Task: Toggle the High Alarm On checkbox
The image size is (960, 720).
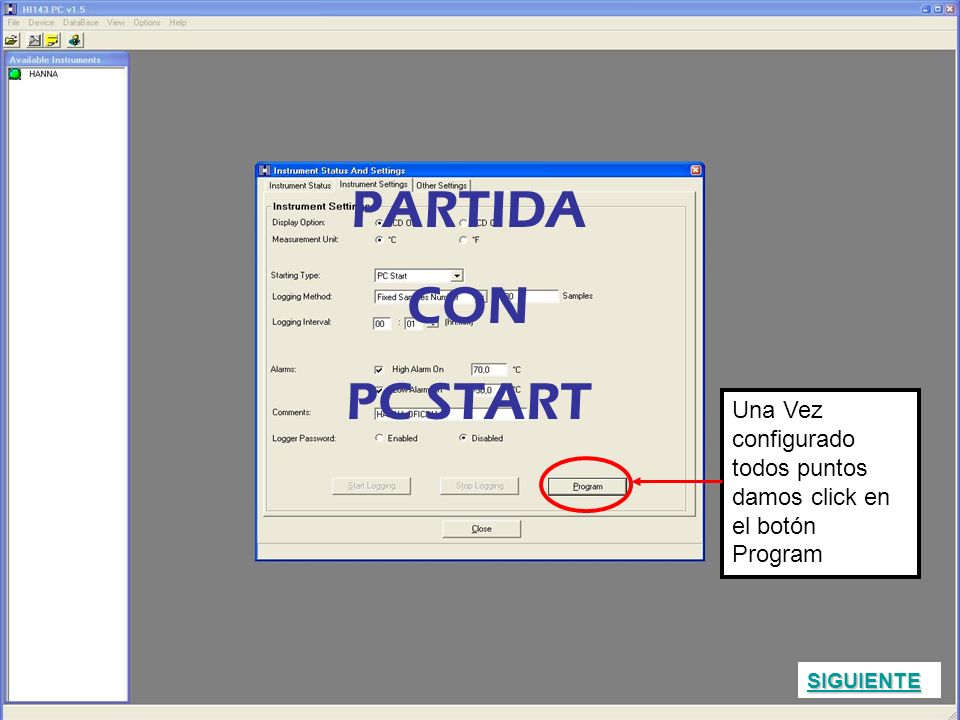Action: click(x=378, y=370)
